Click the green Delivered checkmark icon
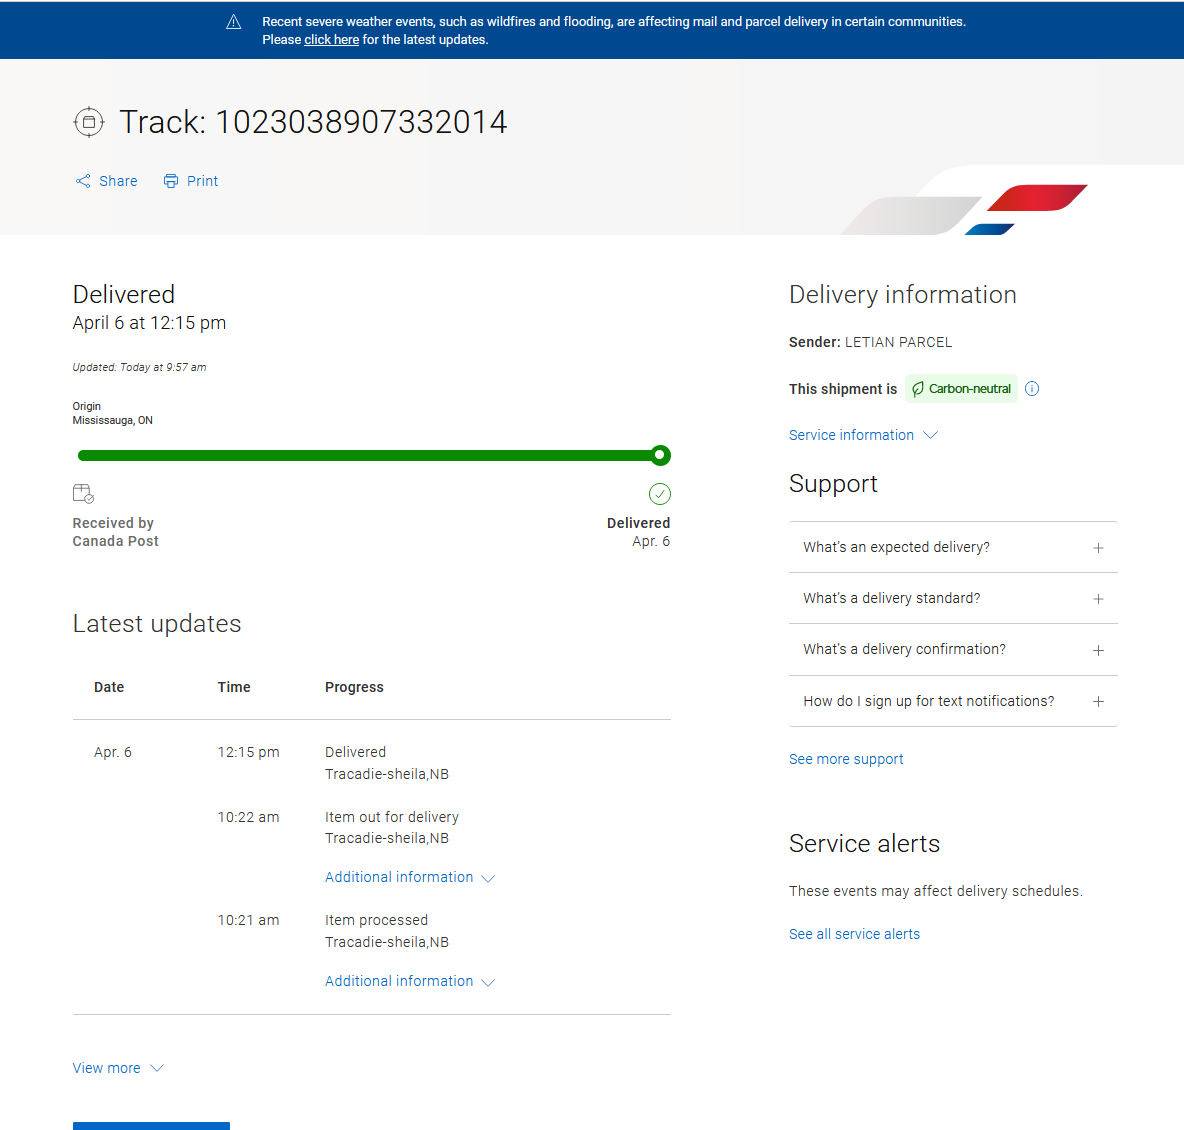This screenshot has height=1130, width=1184. [660, 494]
